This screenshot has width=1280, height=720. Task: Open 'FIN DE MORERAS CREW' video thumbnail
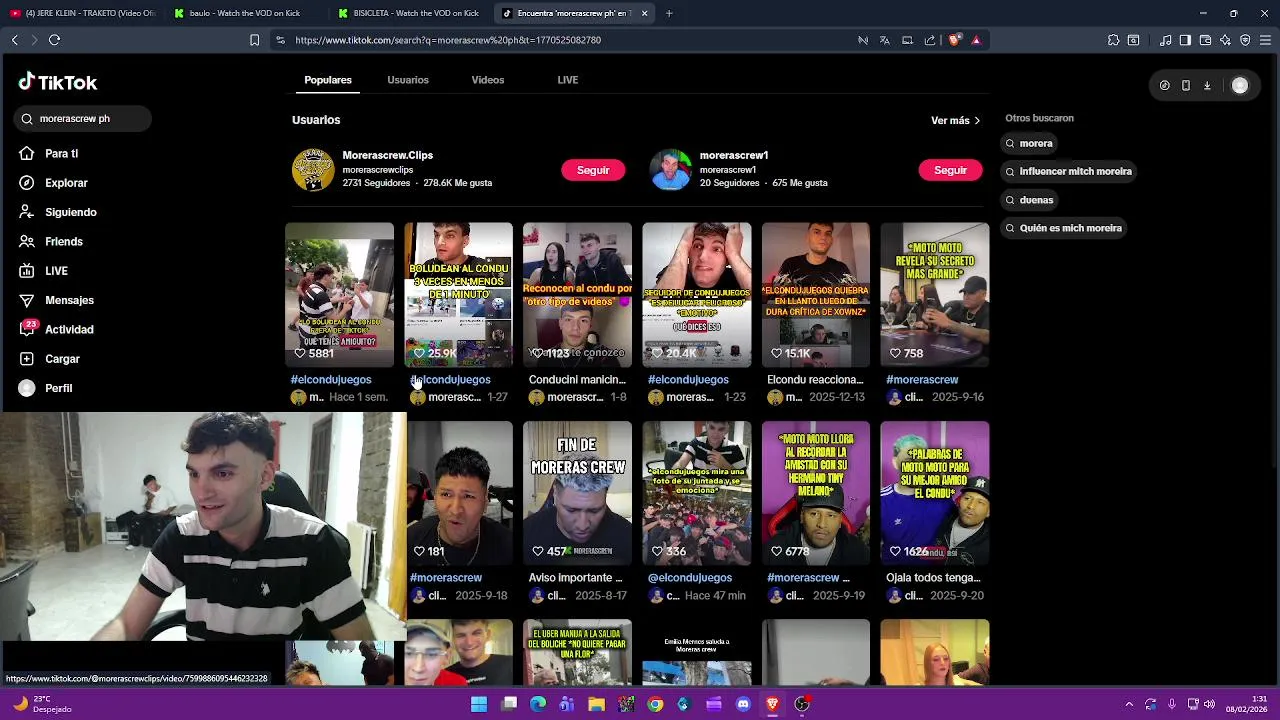pos(577,493)
